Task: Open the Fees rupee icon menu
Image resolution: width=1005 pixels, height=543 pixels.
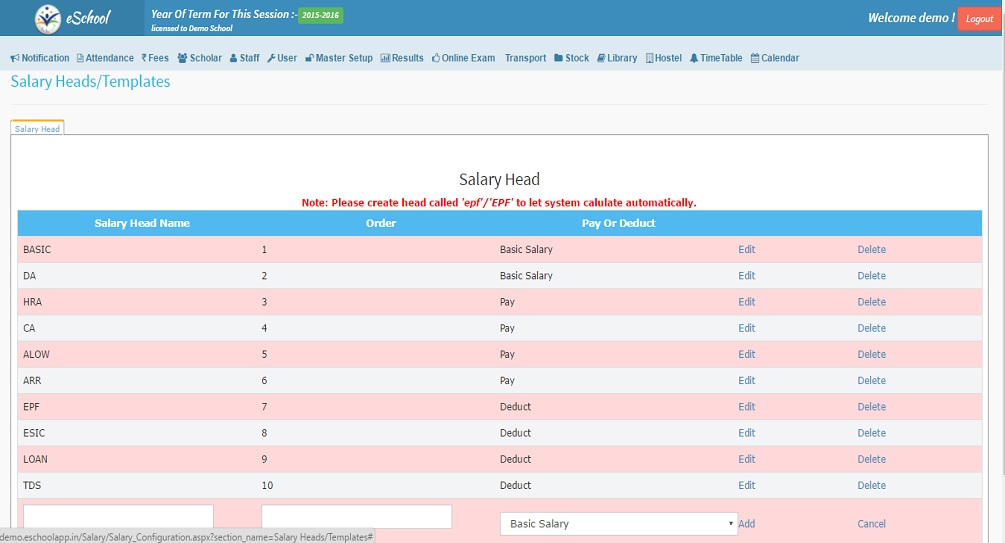Action: click(144, 58)
